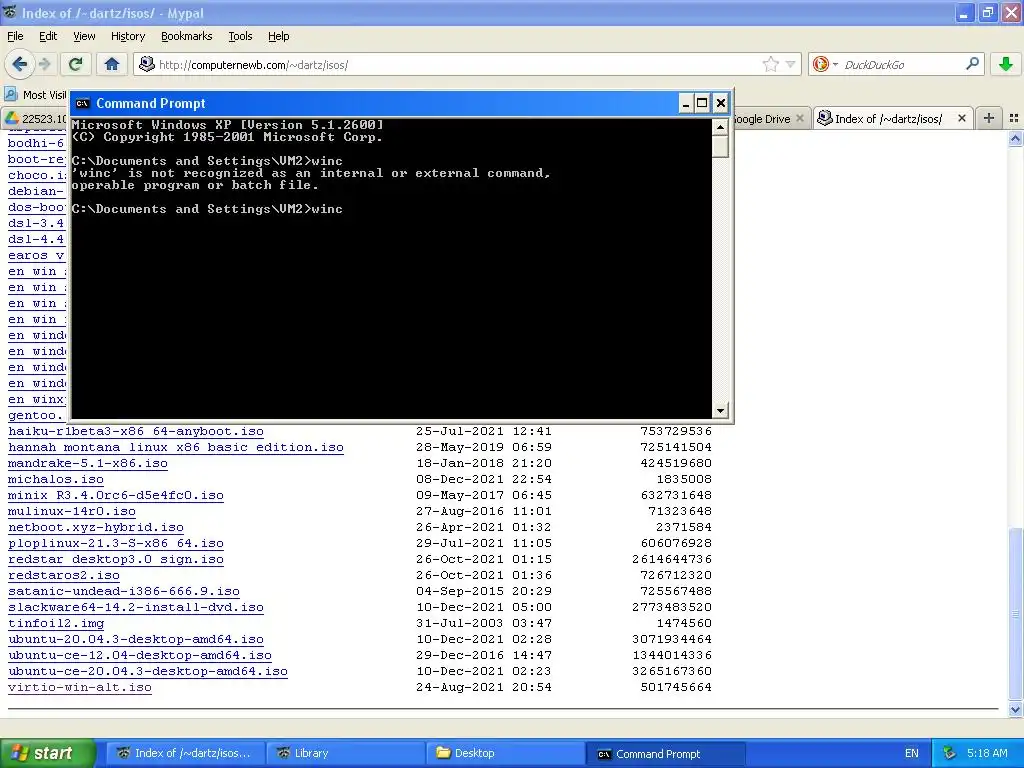Bookmark this page with star icon
1024x768 pixels.
point(771,64)
